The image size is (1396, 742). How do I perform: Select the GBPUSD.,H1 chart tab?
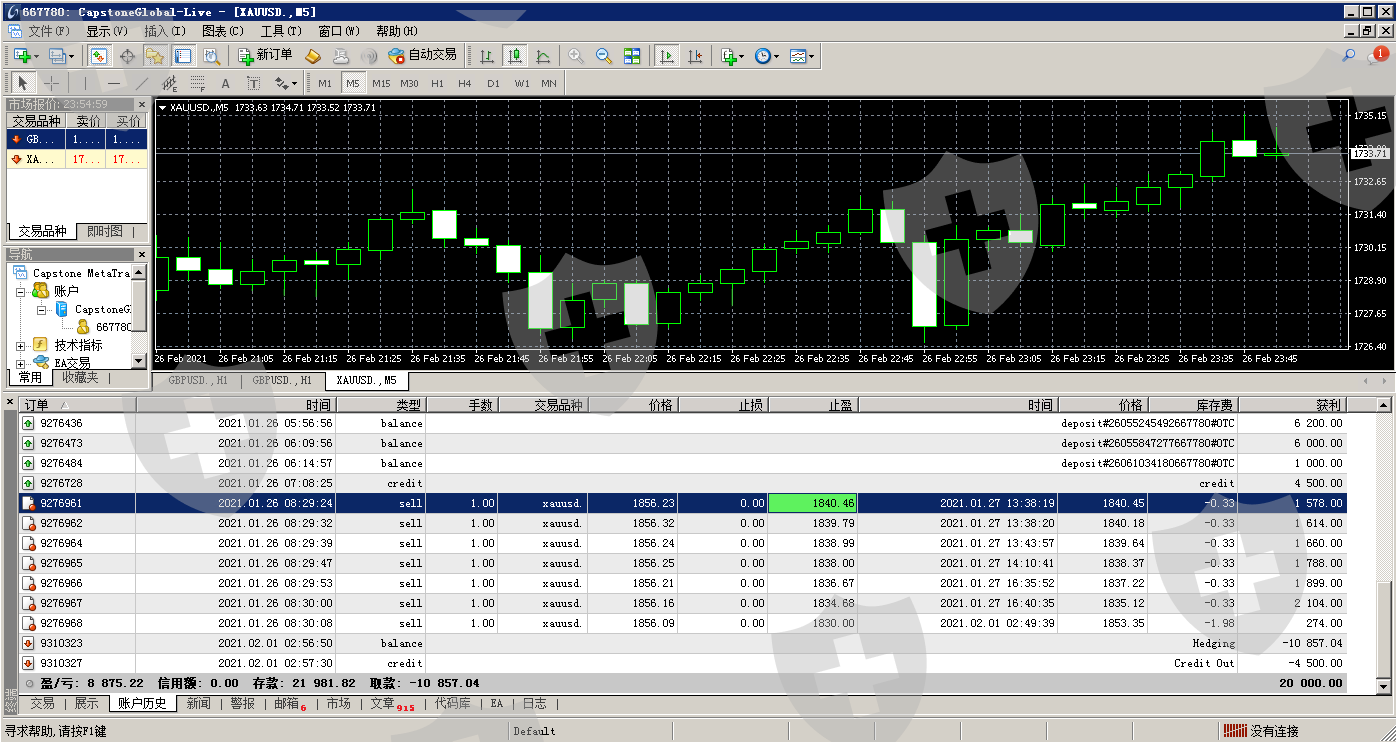click(198, 381)
